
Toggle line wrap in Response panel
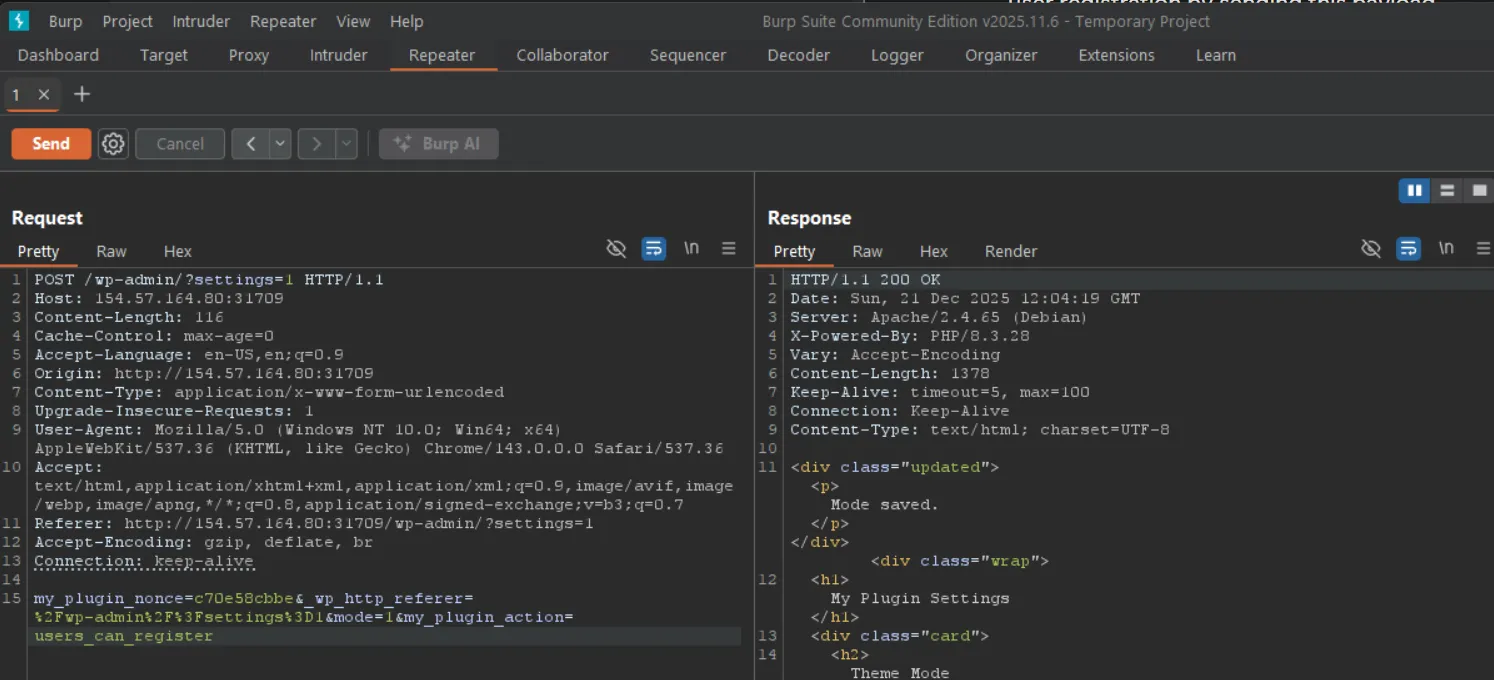coord(1408,249)
